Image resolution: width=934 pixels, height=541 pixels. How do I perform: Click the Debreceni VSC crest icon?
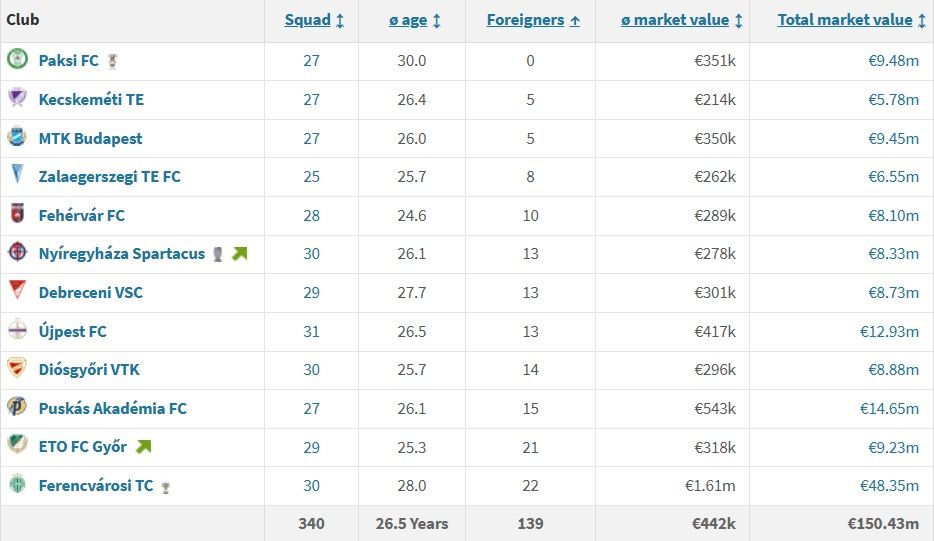coord(17,290)
